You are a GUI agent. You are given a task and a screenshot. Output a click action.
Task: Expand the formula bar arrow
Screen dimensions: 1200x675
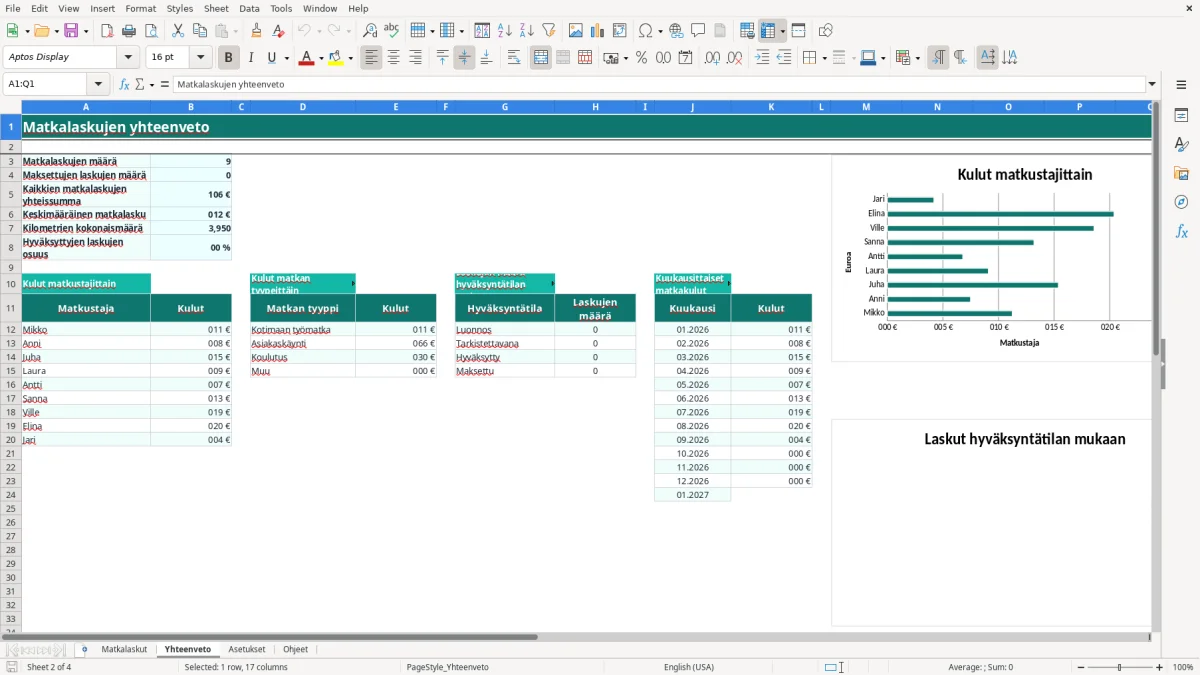(1152, 84)
